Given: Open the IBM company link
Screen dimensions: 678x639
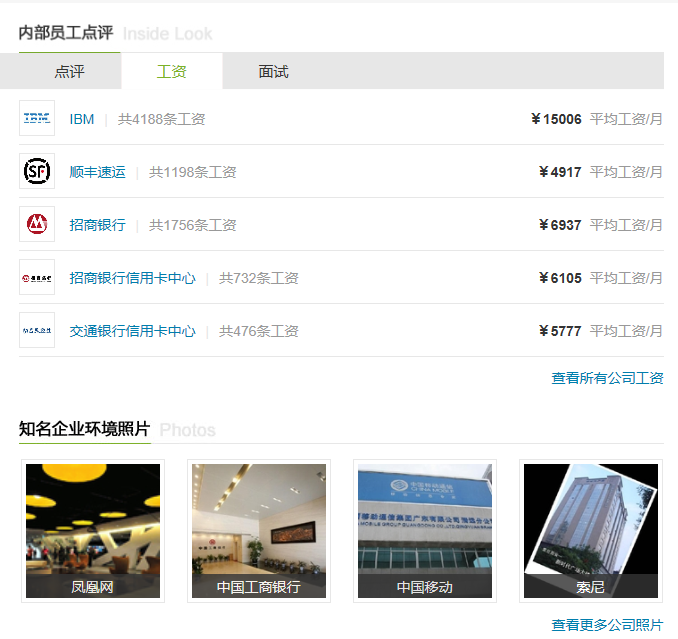Looking at the screenshot, I should (82, 119).
